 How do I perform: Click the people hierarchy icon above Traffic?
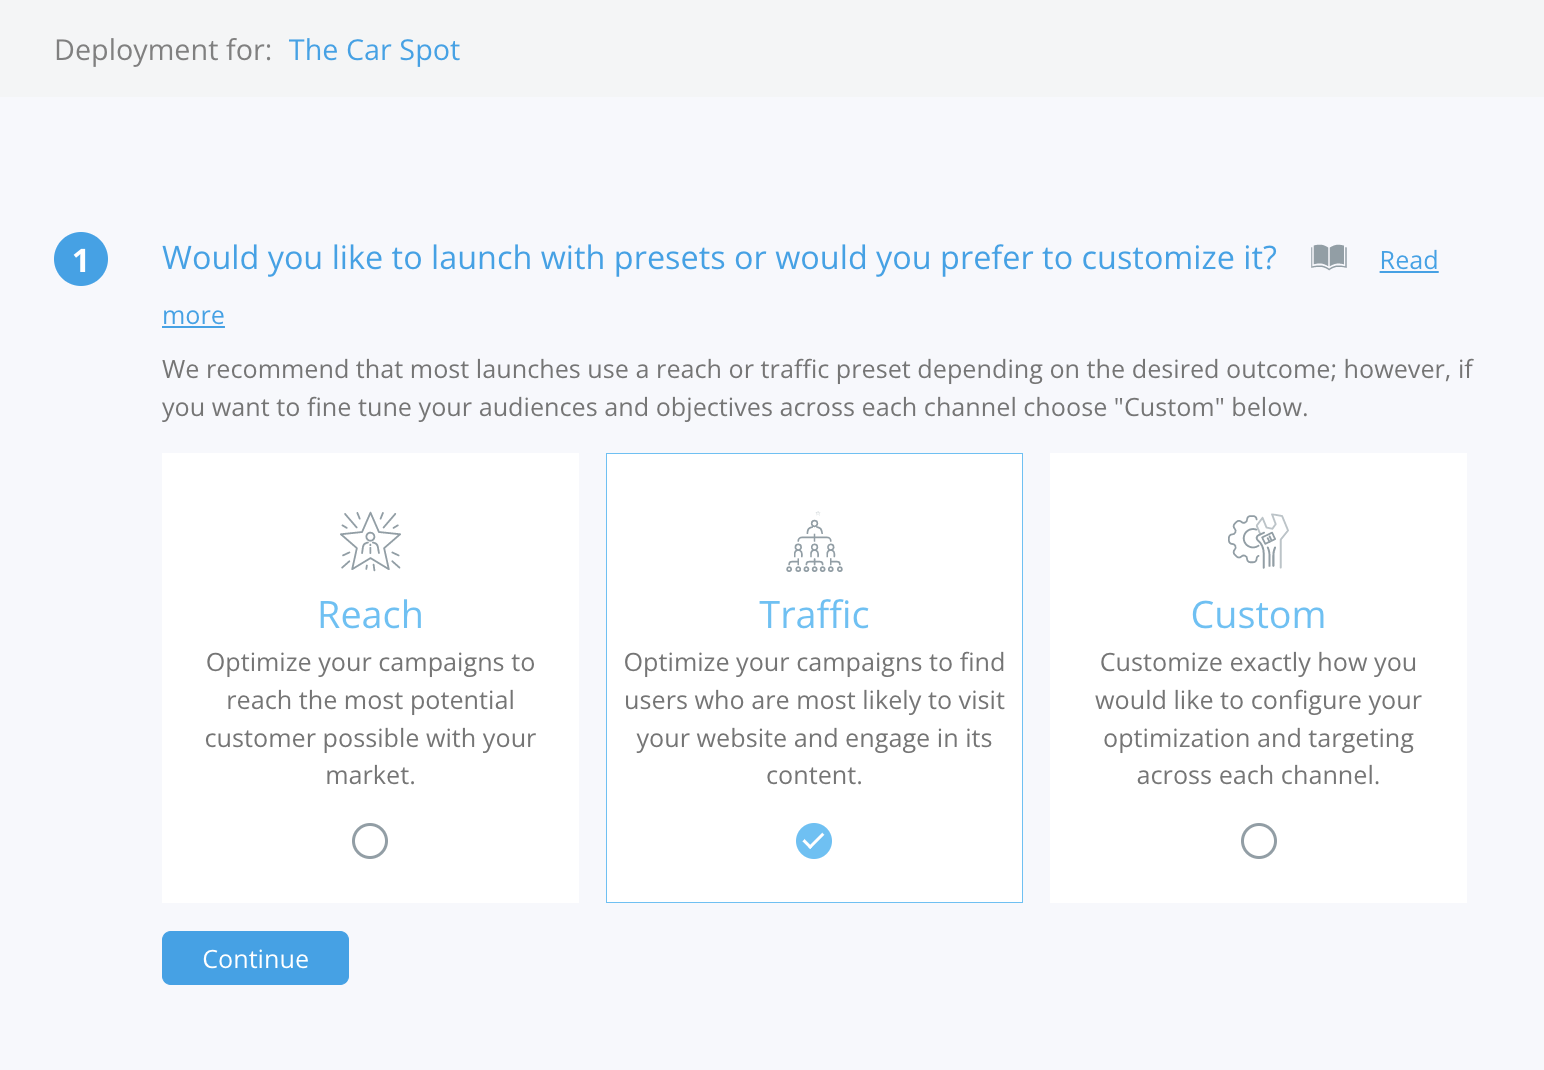[x=814, y=542]
